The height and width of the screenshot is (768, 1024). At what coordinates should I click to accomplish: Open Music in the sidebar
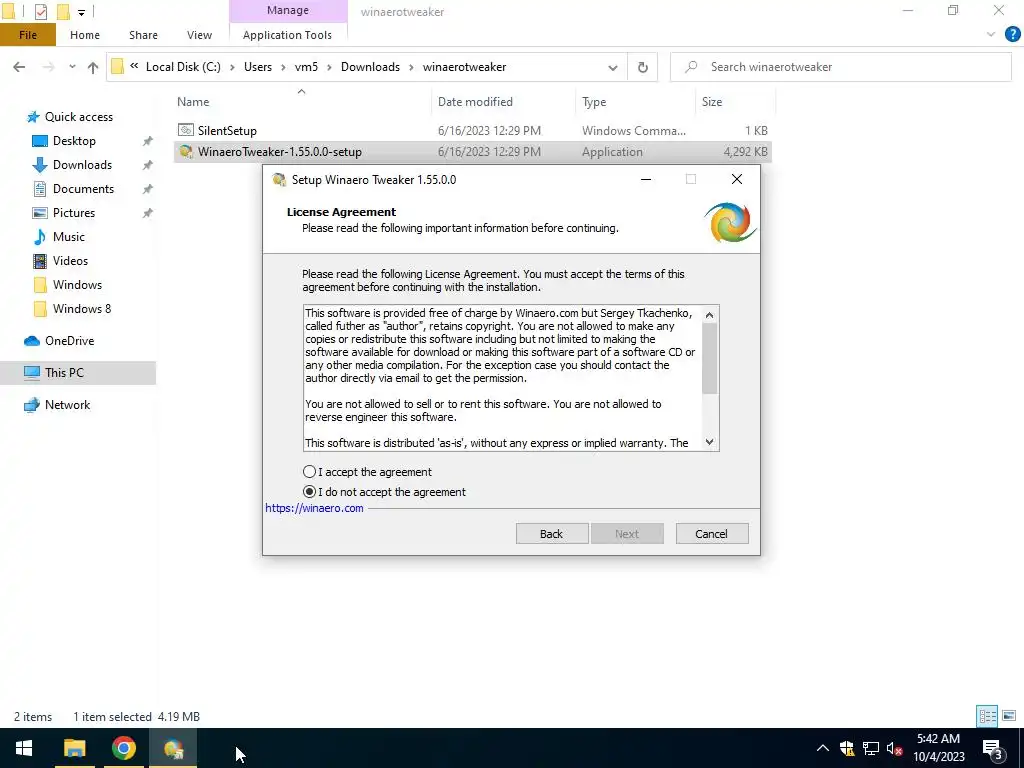(x=69, y=236)
